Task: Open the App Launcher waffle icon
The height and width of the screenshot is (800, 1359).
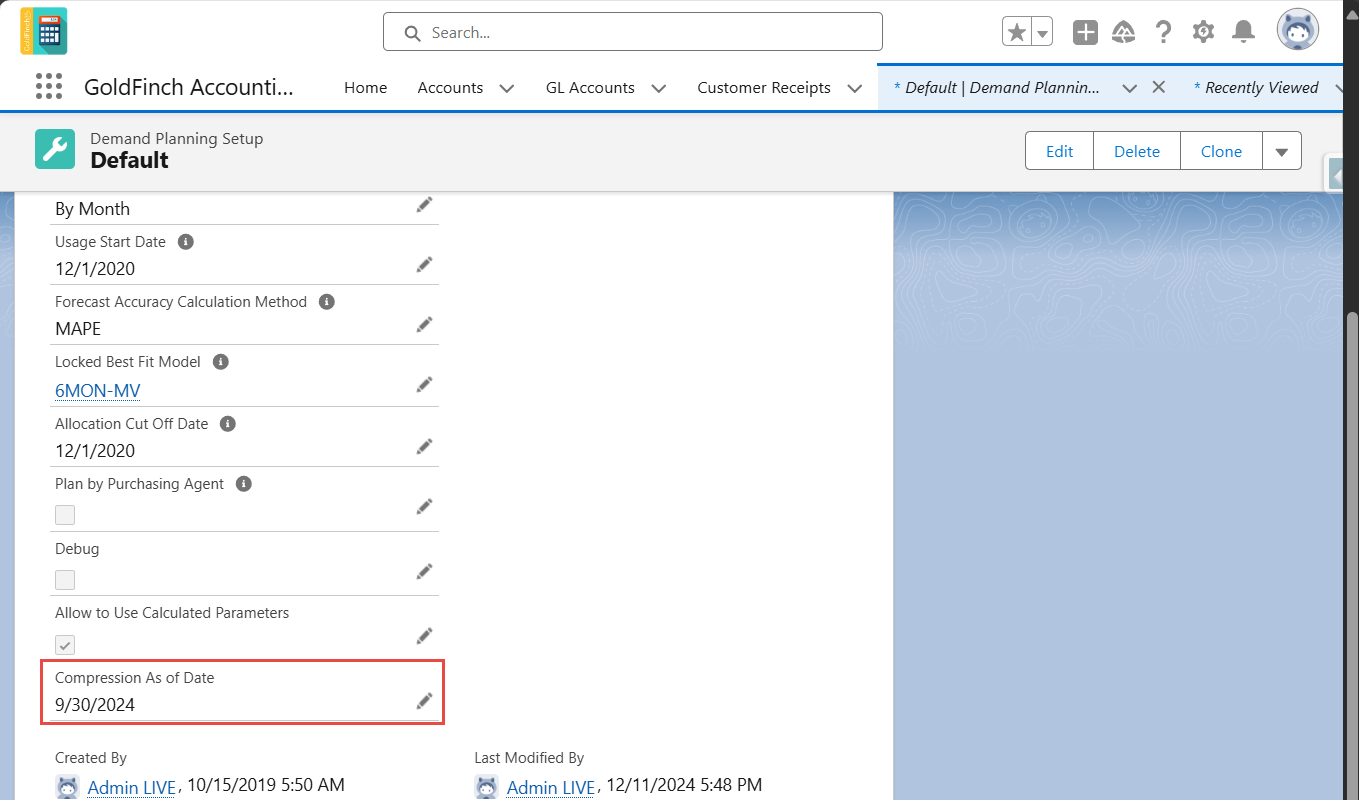Action: click(x=49, y=87)
